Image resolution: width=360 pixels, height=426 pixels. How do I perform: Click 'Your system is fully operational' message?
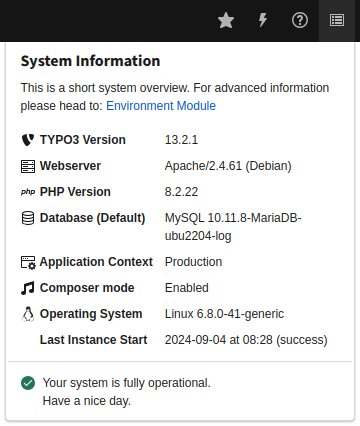127,383
